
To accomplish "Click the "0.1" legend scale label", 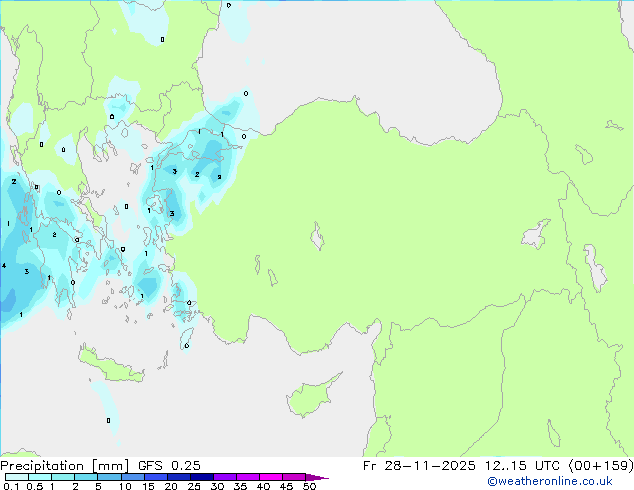I will (11, 486).
